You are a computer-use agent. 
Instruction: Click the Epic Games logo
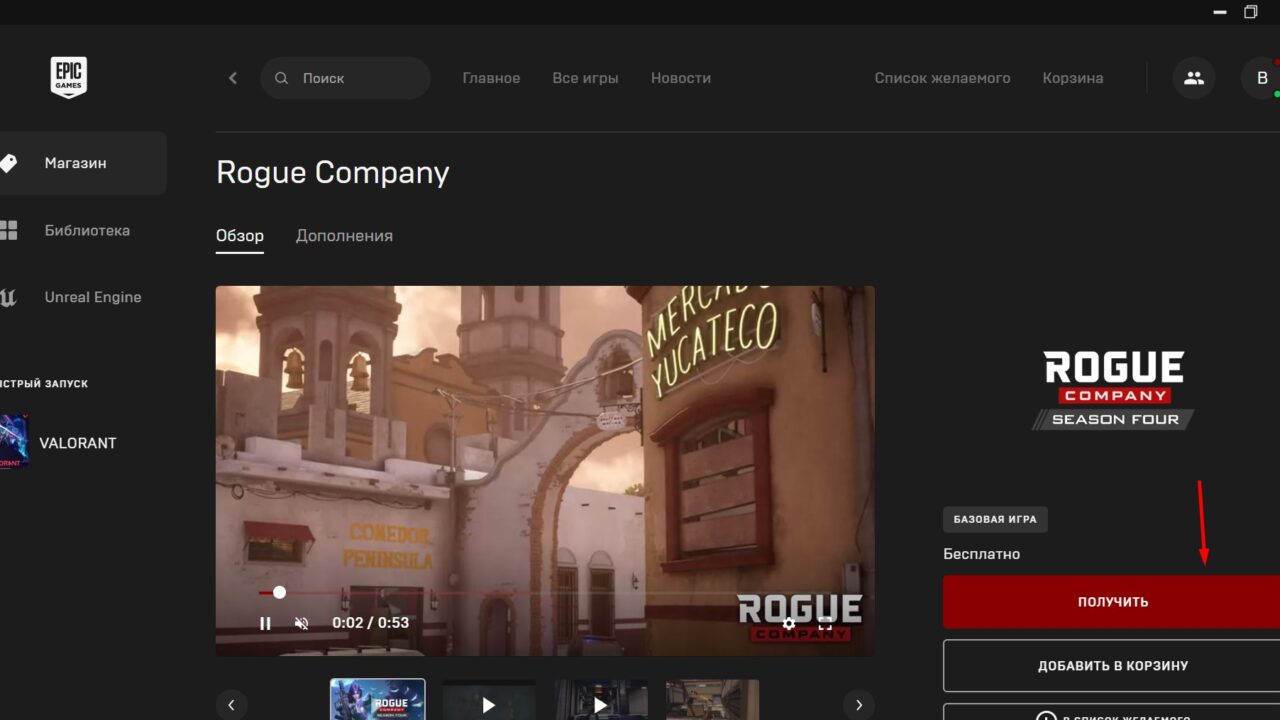(x=67, y=77)
